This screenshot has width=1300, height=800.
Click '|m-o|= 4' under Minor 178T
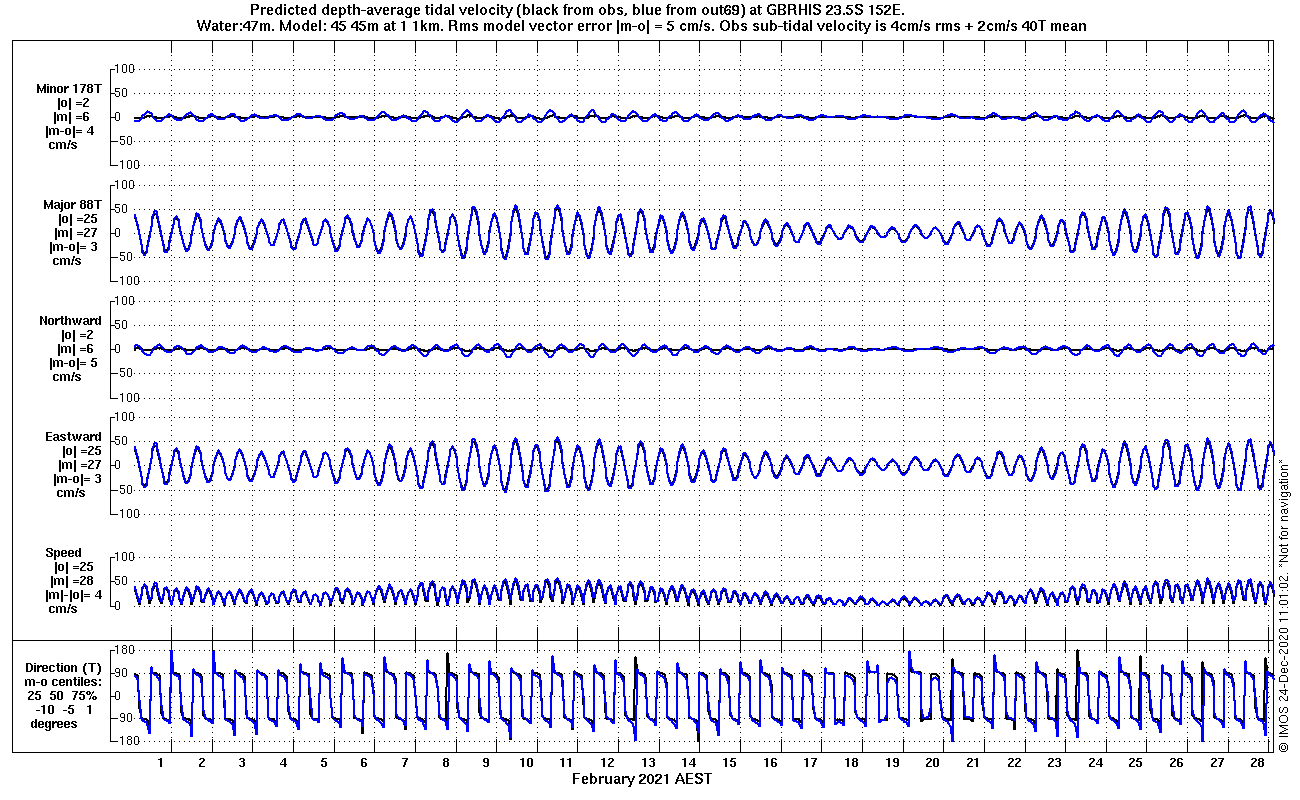point(70,131)
